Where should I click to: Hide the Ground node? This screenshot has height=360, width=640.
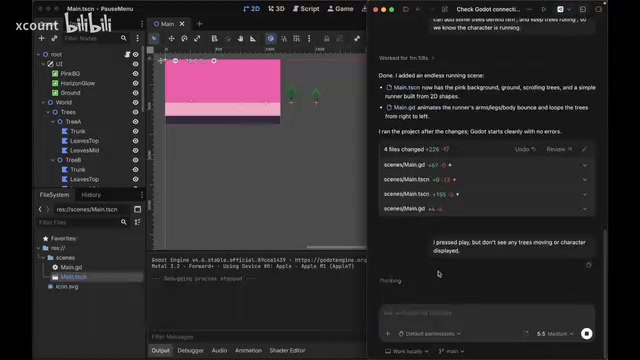point(136,93)
